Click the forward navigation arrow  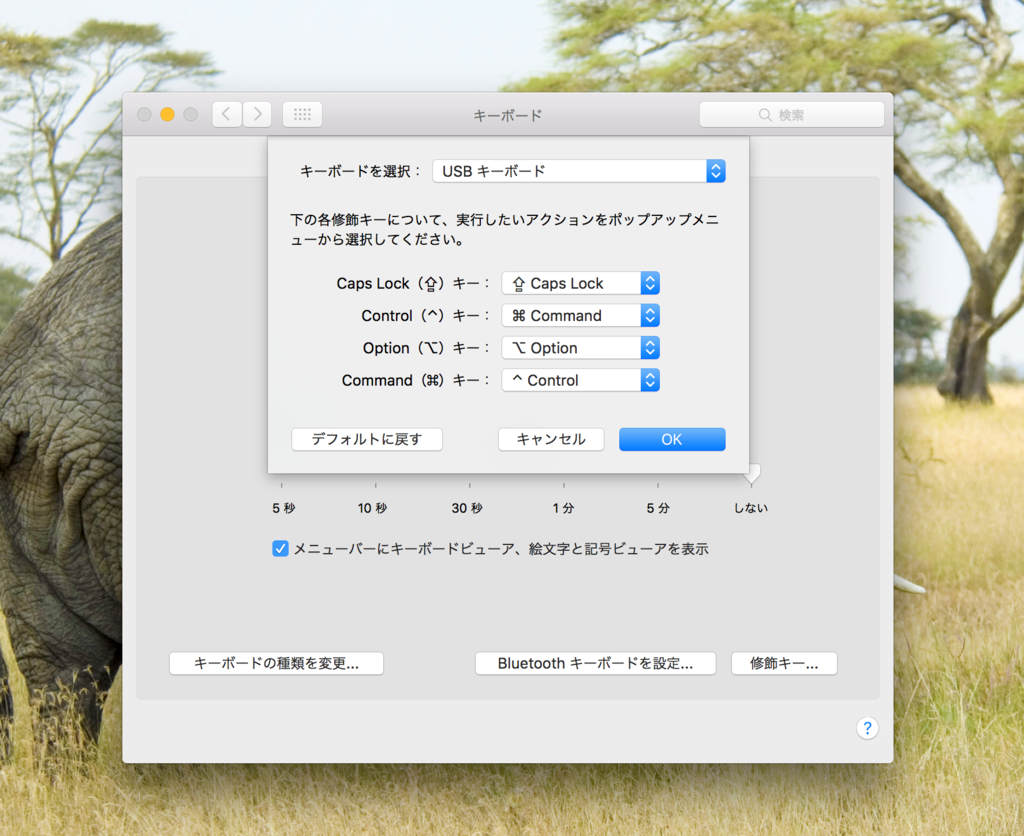[256, 113]
